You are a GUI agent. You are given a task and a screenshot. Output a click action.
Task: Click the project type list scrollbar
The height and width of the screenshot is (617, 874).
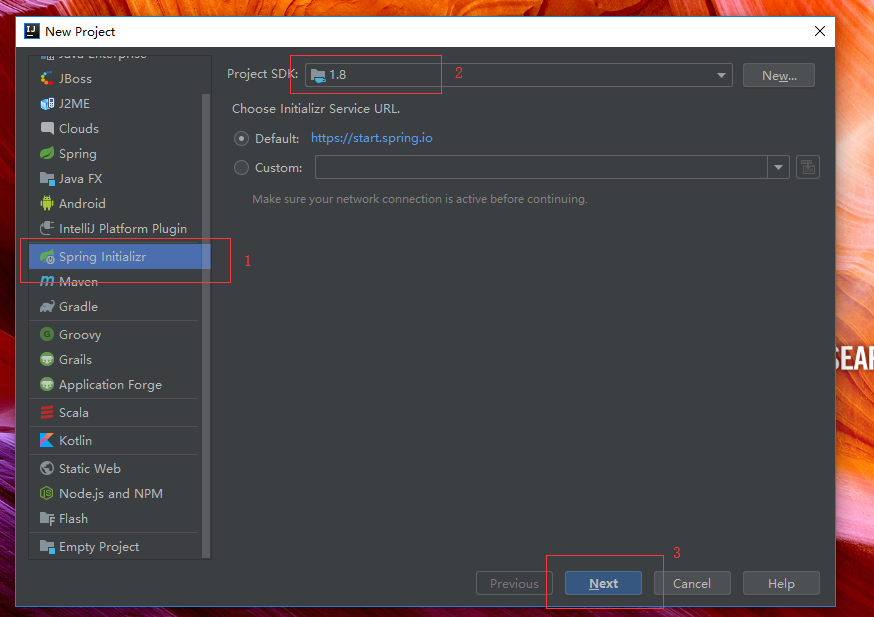(206, 325)
